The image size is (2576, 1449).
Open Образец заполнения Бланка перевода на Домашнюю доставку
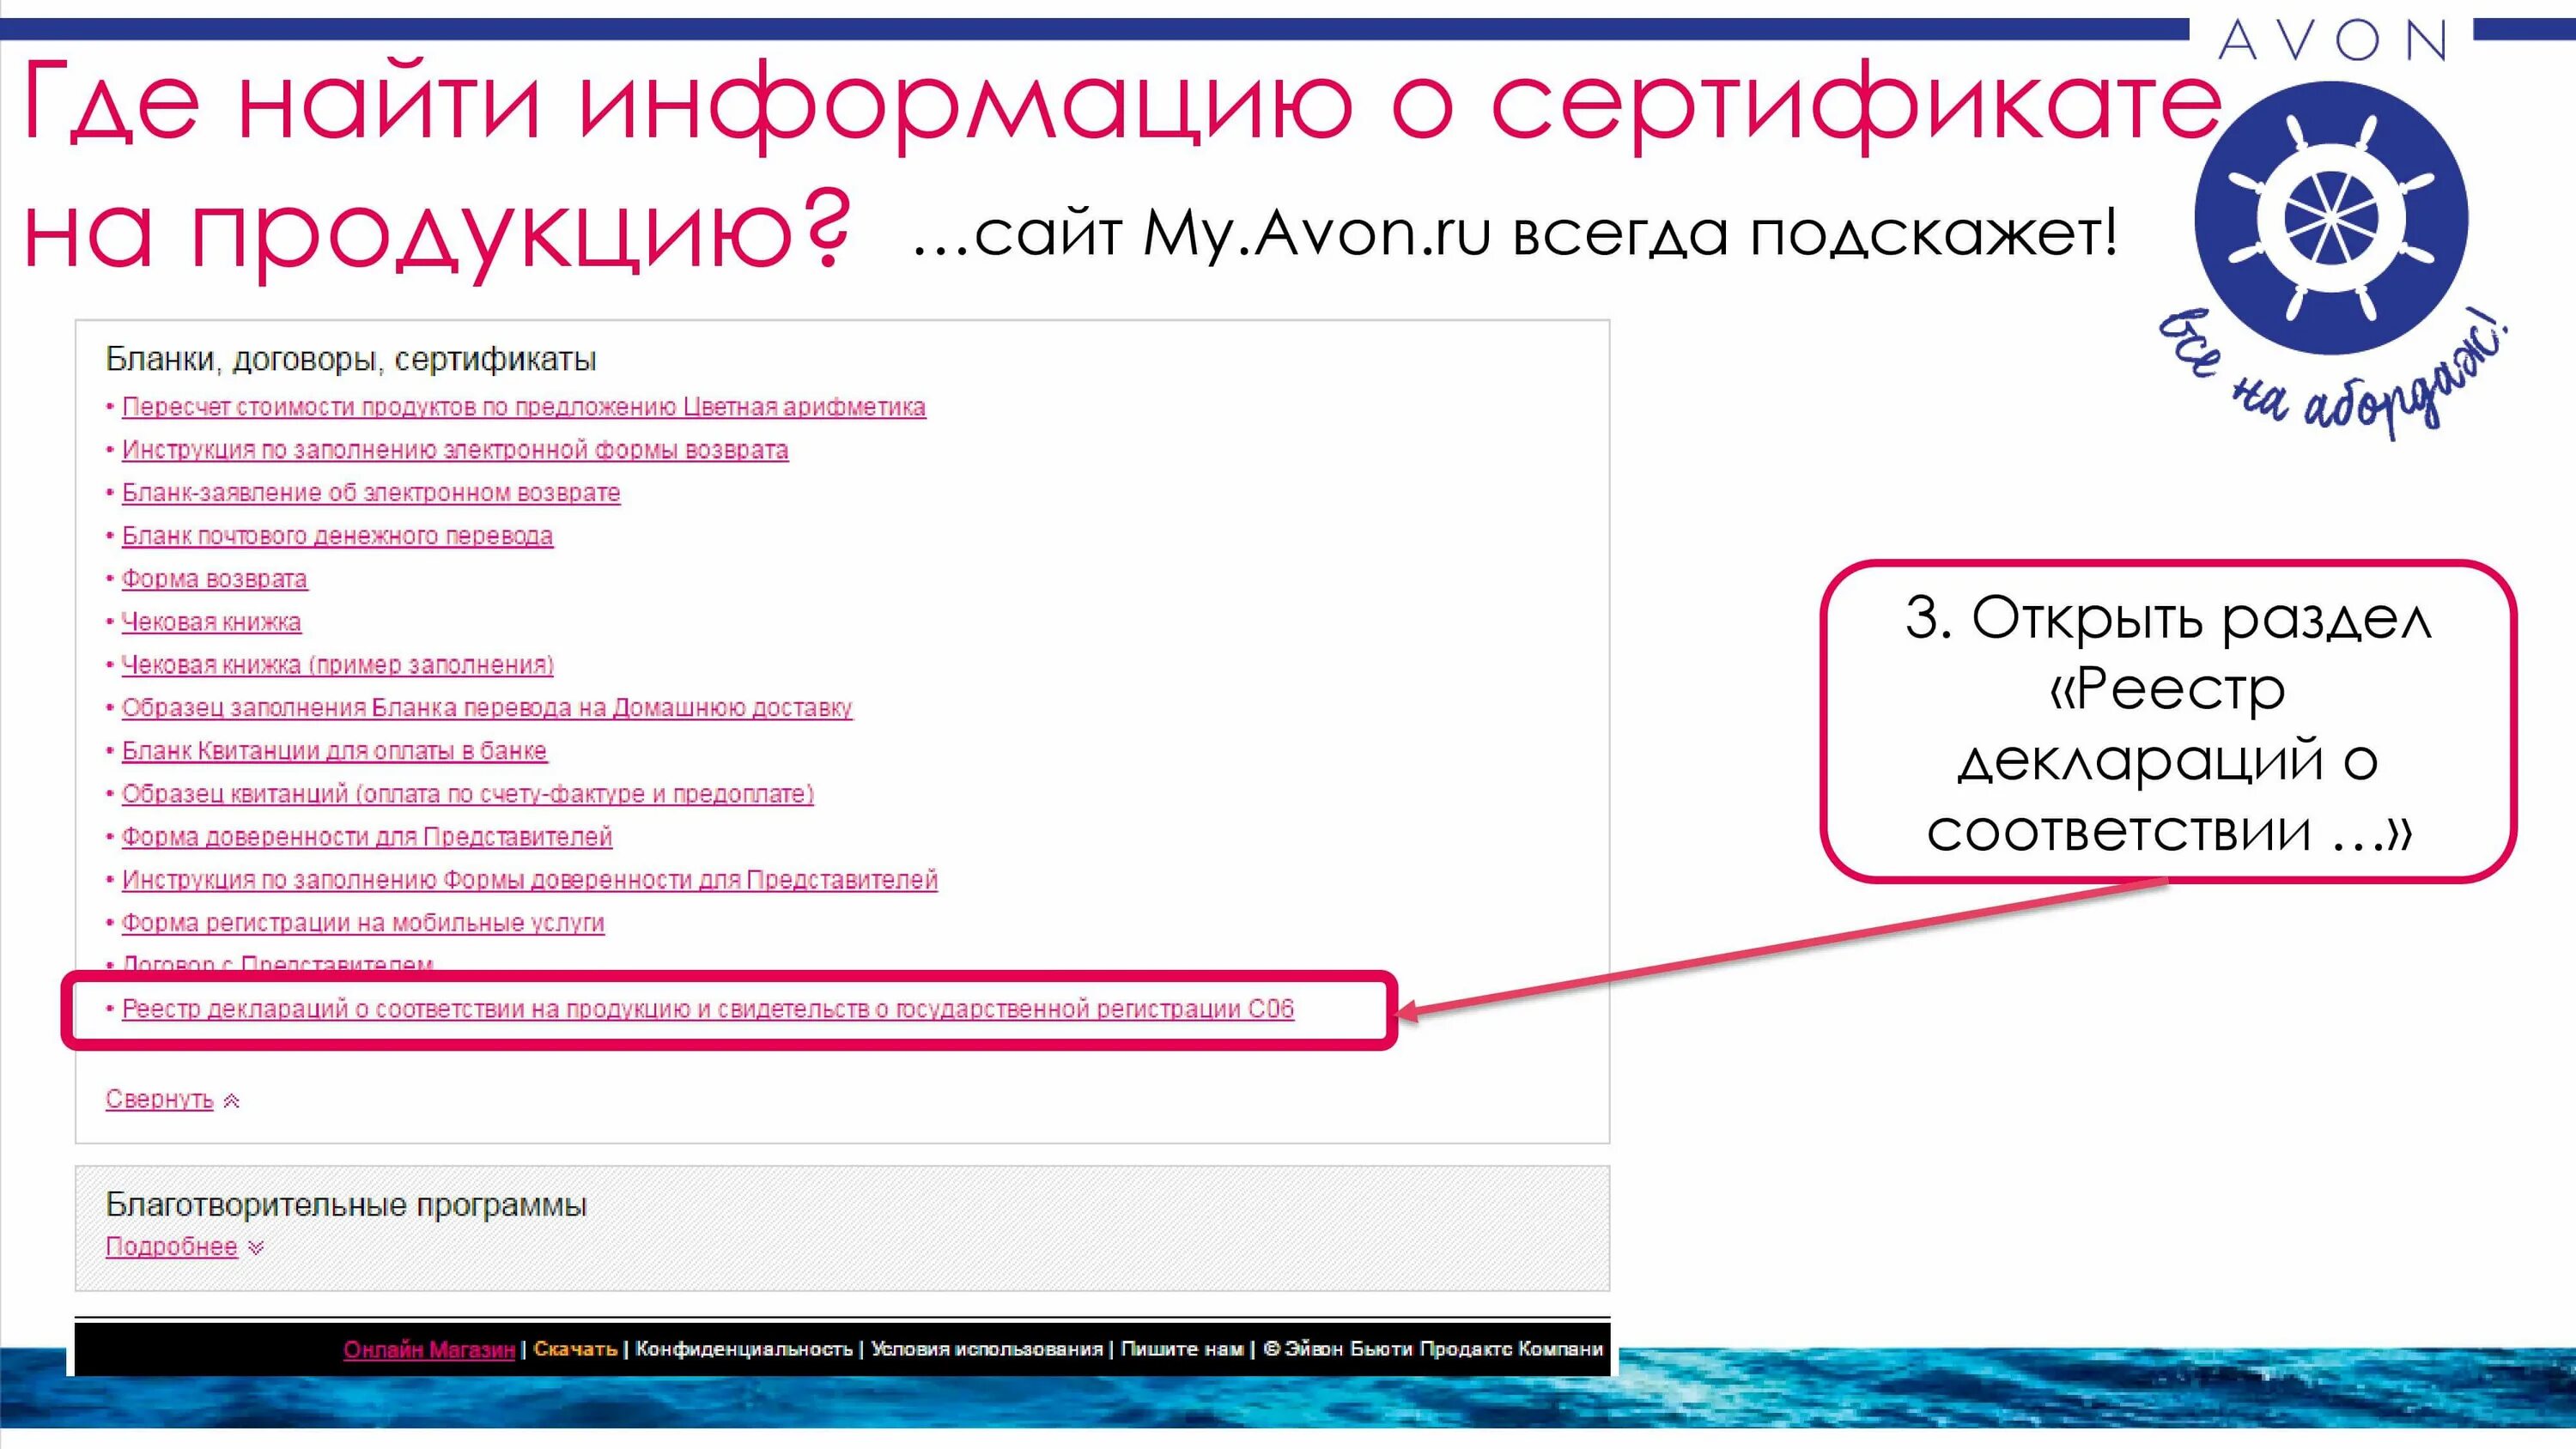487,708
